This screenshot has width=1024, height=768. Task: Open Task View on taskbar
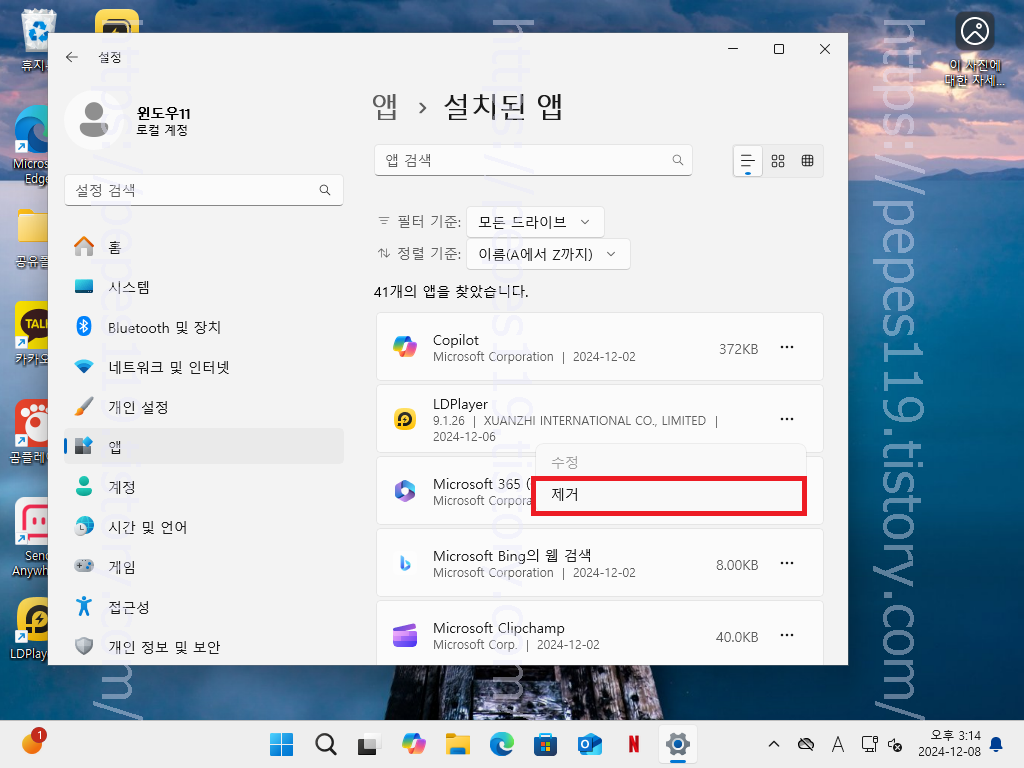click(369, 744)
